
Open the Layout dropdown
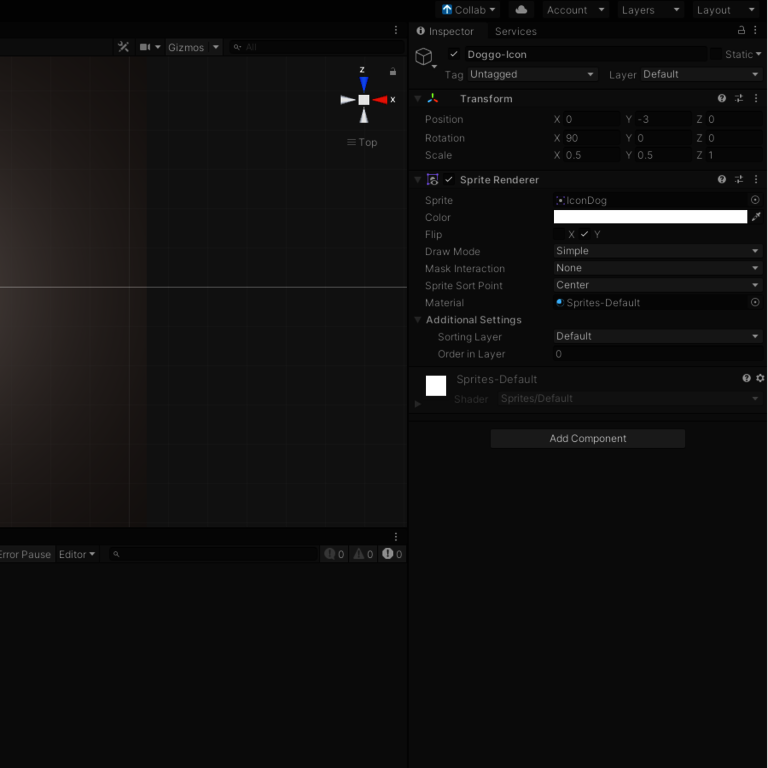(x=726, y=10)
